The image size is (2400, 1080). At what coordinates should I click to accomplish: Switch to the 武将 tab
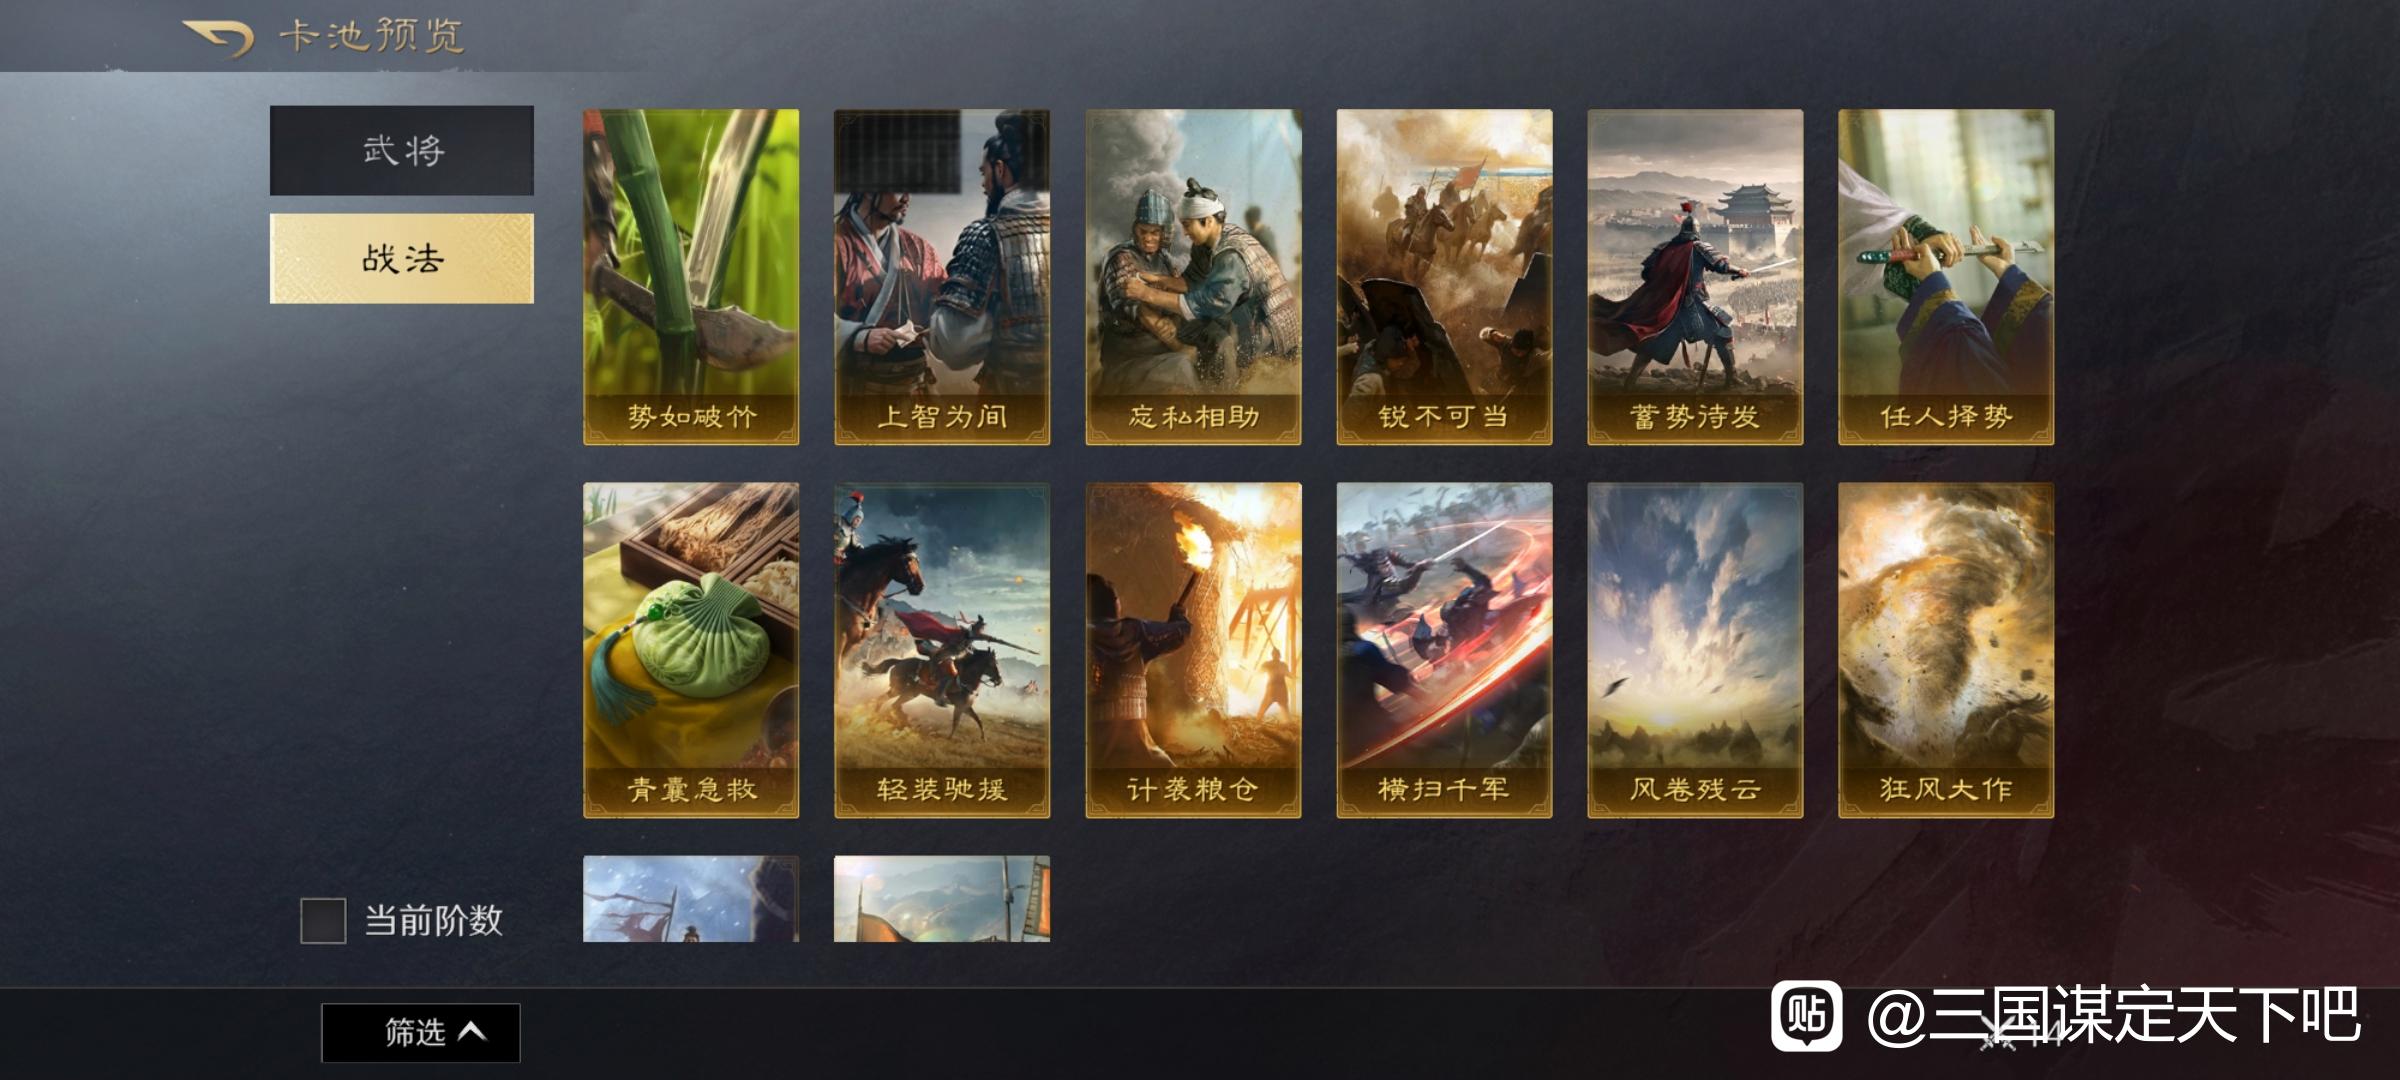401,150
